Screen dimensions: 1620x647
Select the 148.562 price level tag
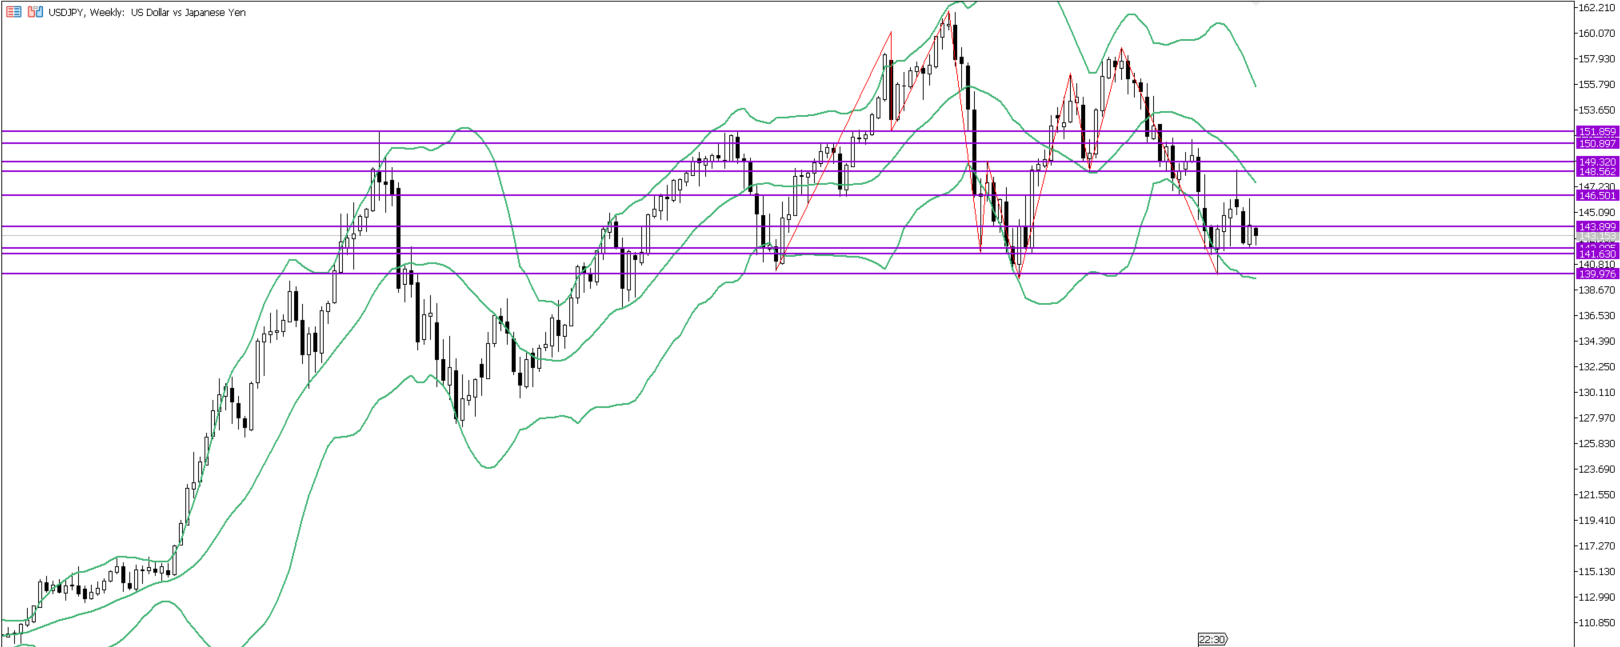tap(1596, 172)
